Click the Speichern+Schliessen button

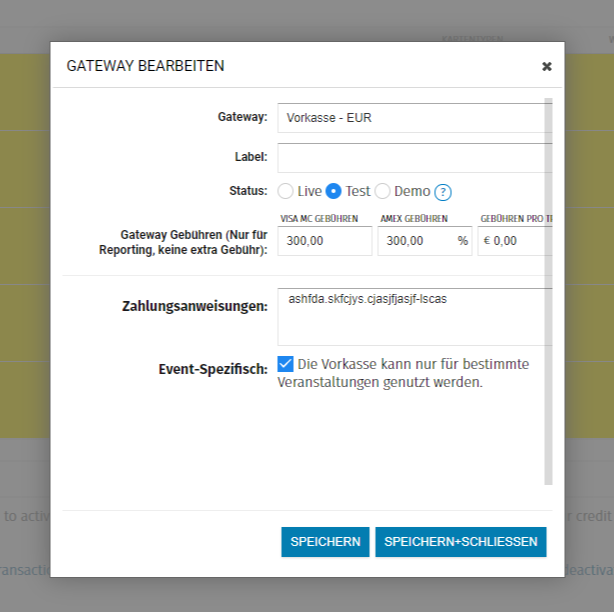coord(461,541)
